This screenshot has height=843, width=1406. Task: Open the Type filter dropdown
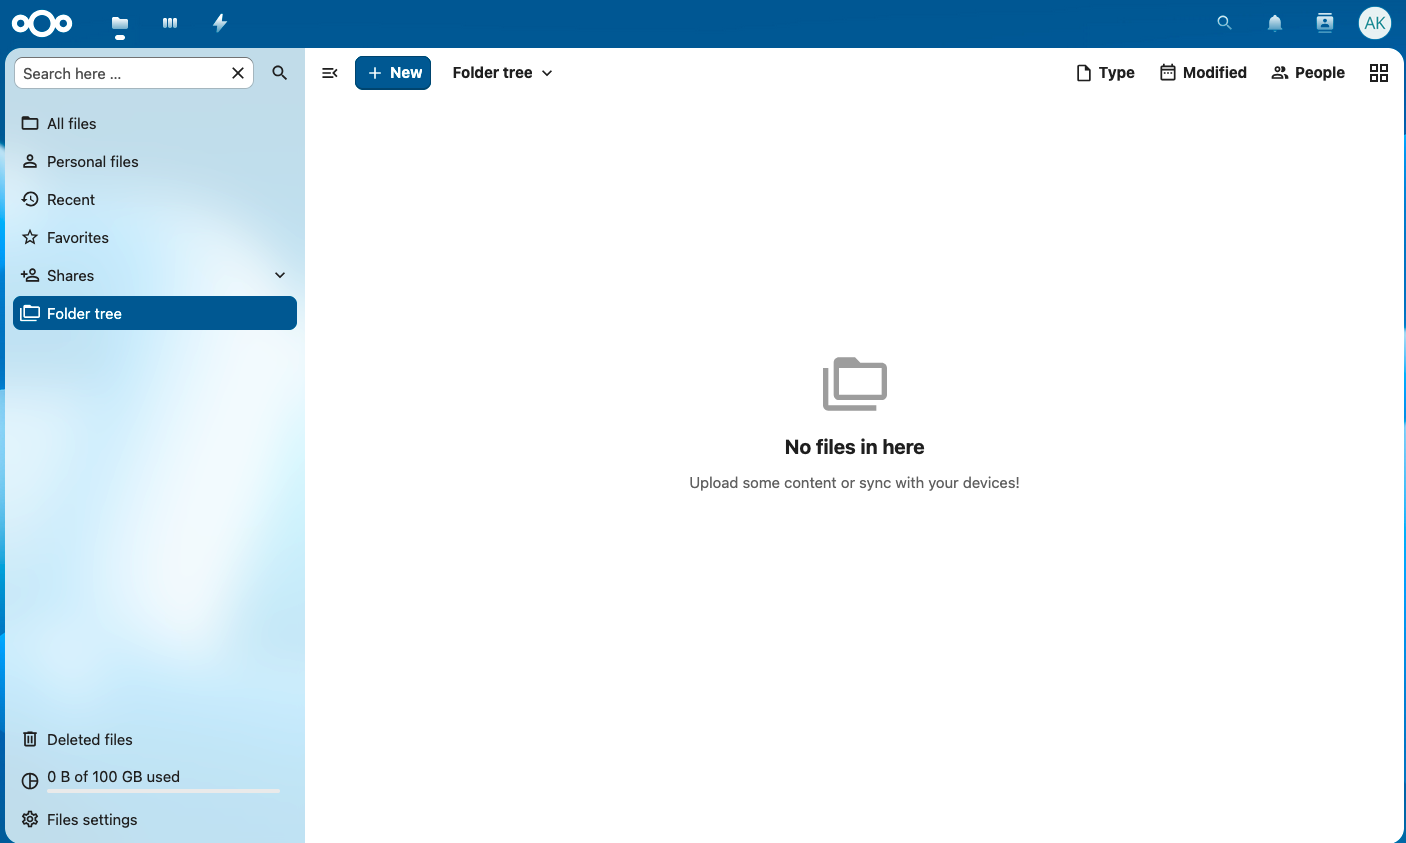(x=1105, y=73)
